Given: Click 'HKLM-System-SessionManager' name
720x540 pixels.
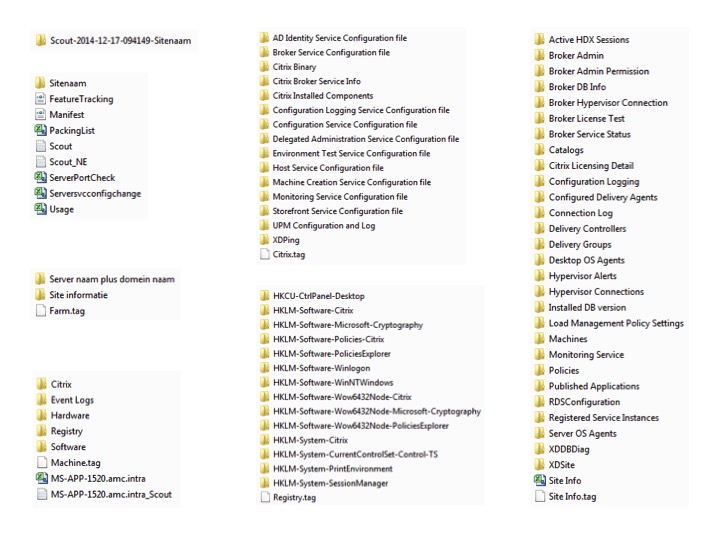Looking at the screenshot, I should 331,483.
